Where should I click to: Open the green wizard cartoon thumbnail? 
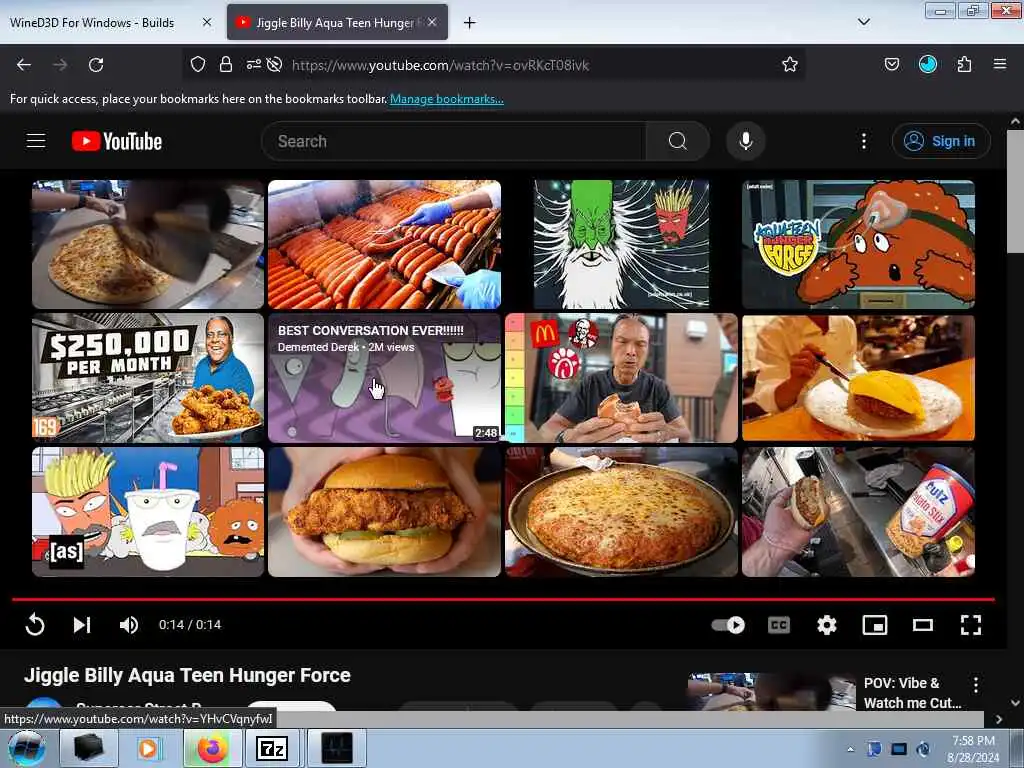[x=621, y=244]
